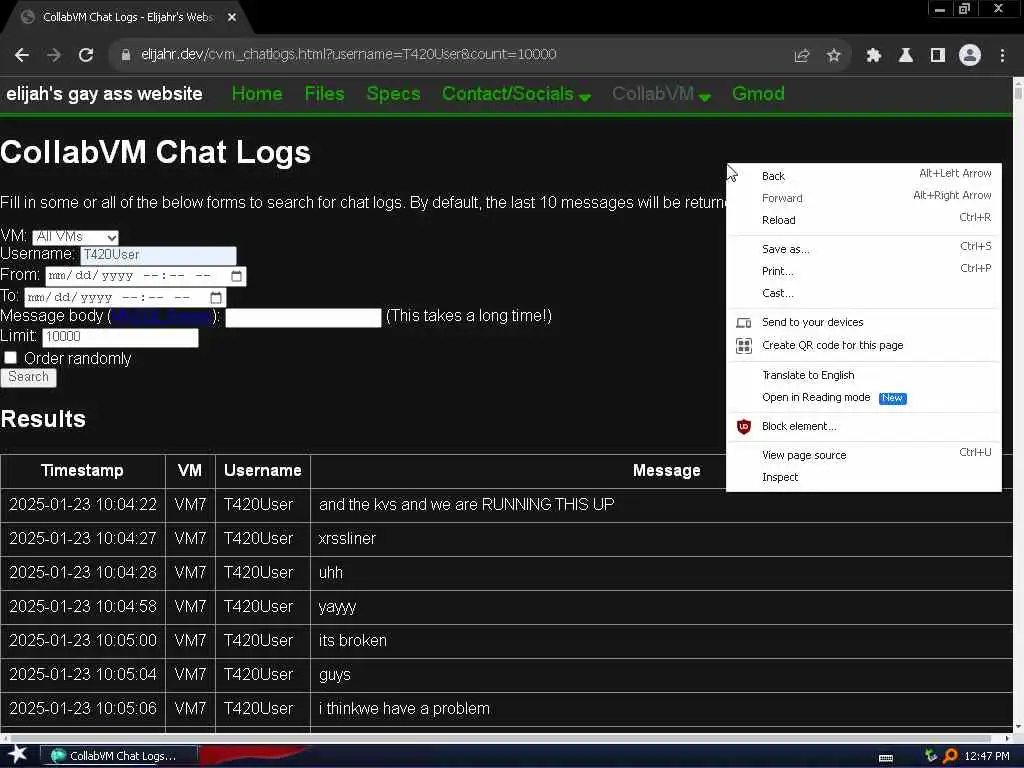This screenshot has width=1024, height=768.
Task: Open the keyboard tray icon
Action: [886, 757]
